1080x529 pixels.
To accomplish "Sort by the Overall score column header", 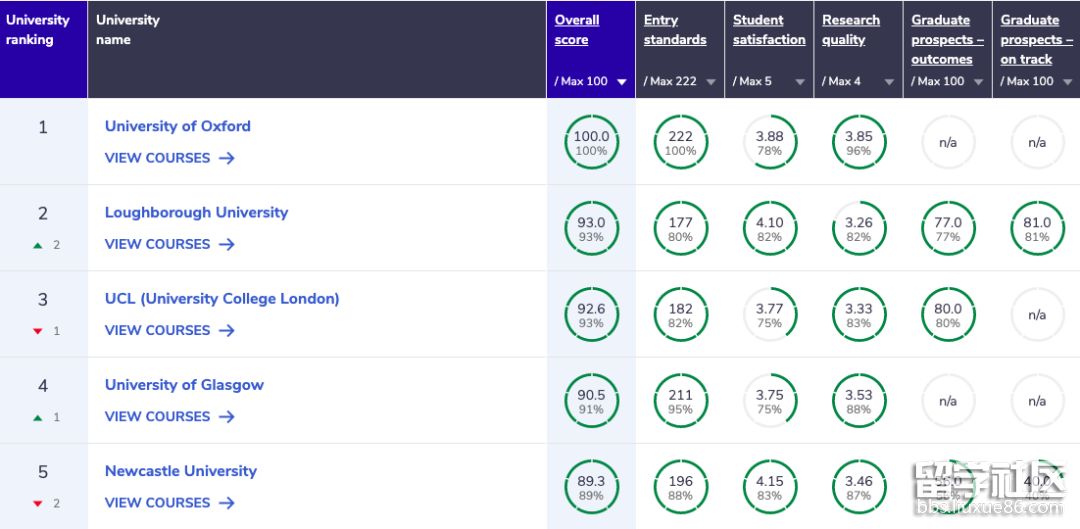I will [577, 30].
